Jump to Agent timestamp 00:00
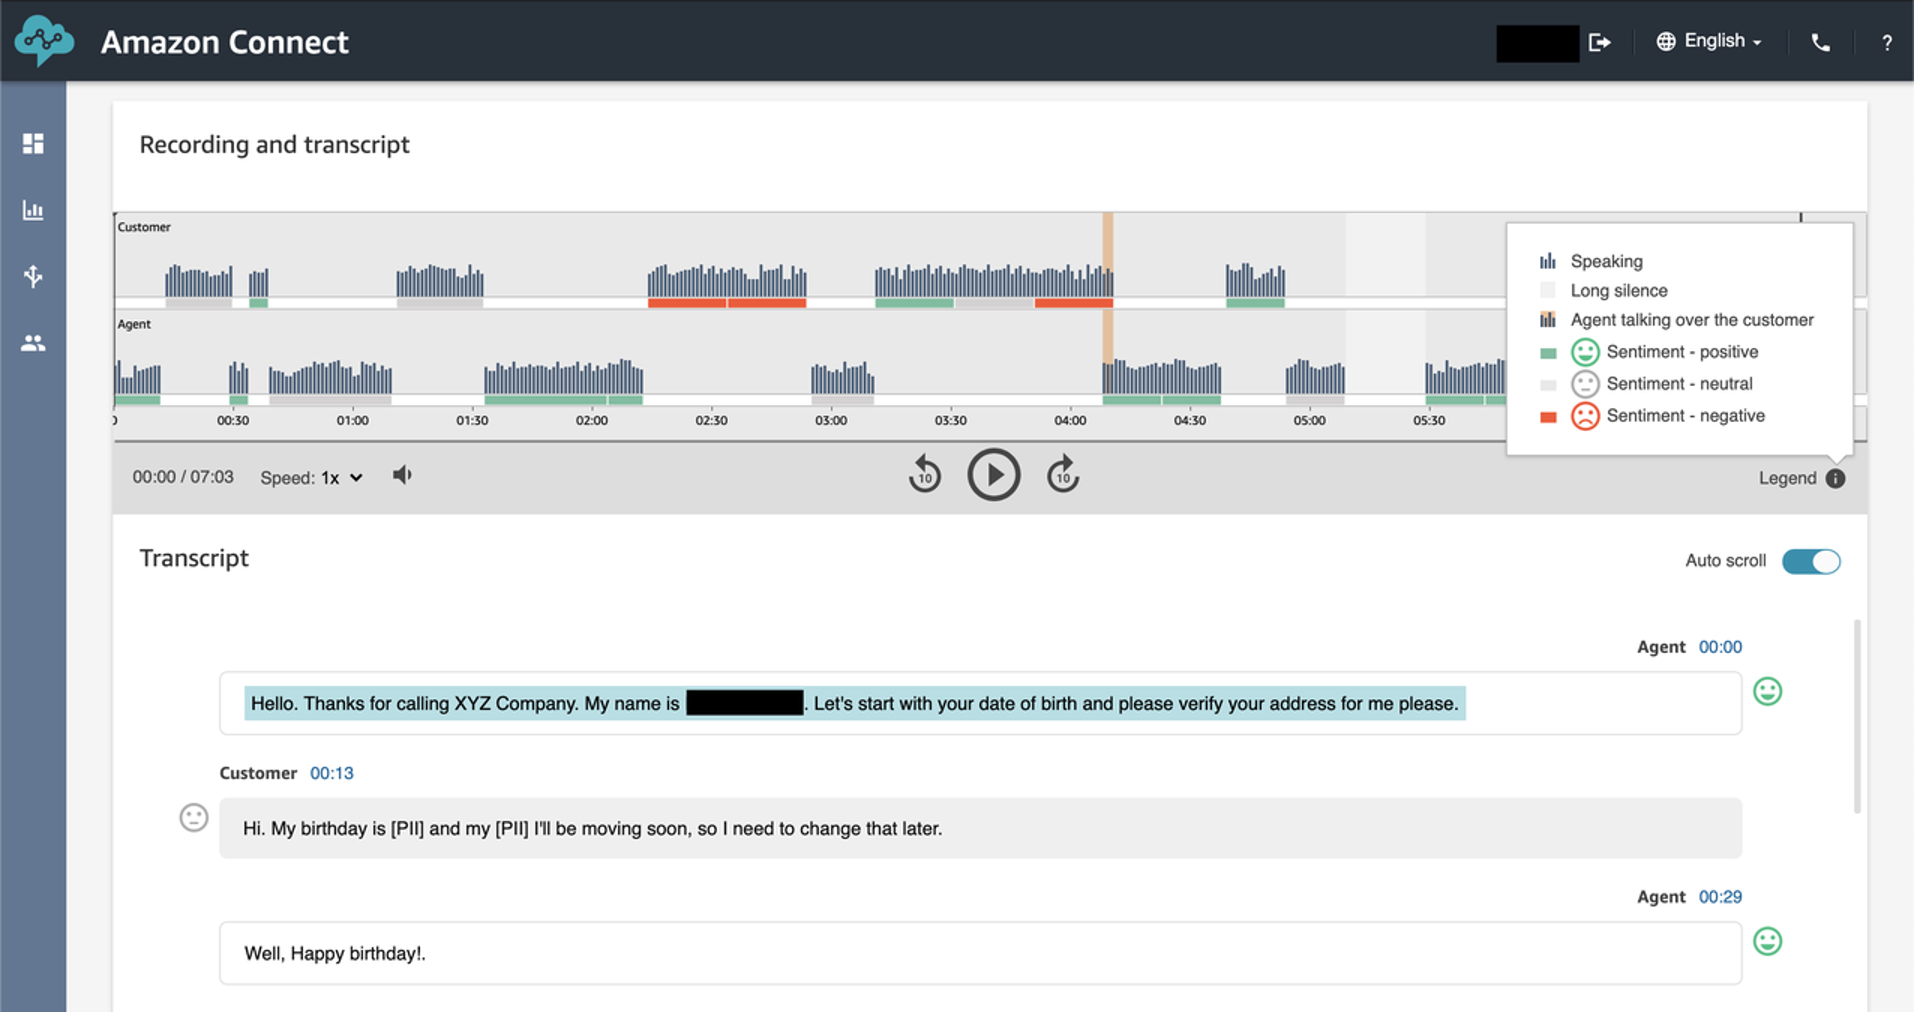The image size is (1914, 1012). [x=1720, y=647]
